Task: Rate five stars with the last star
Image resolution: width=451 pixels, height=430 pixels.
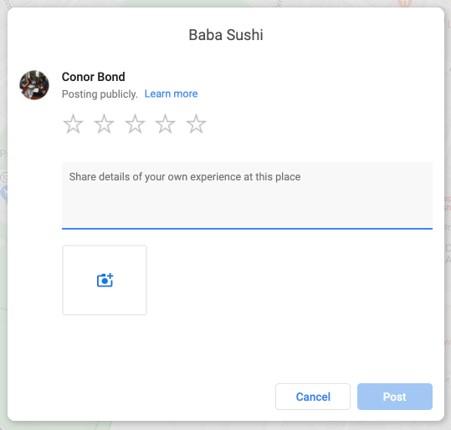Action: tap(196, 124)
